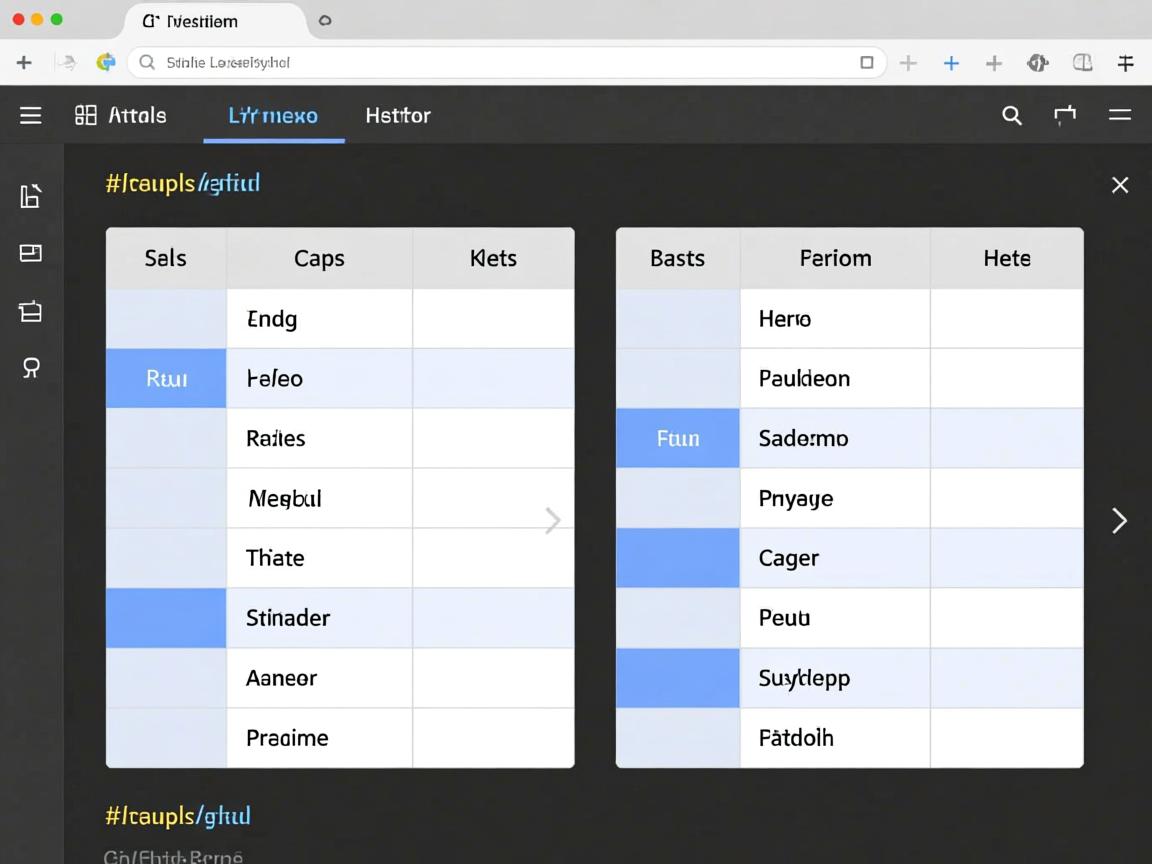Open the two-line menu at header right

(1119, 116)
